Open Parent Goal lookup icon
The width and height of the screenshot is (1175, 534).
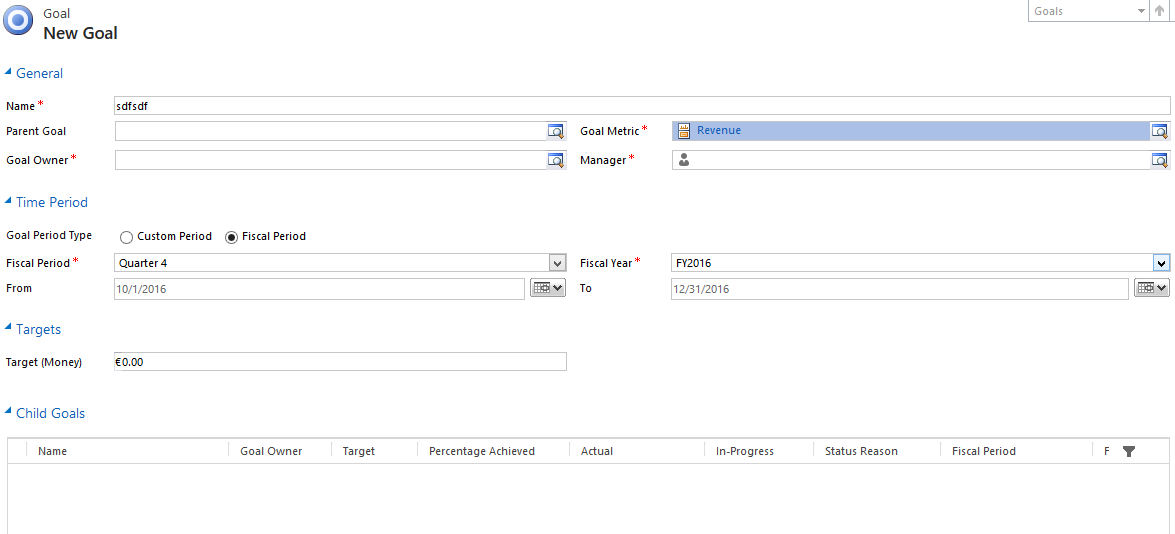click(556, 131)
